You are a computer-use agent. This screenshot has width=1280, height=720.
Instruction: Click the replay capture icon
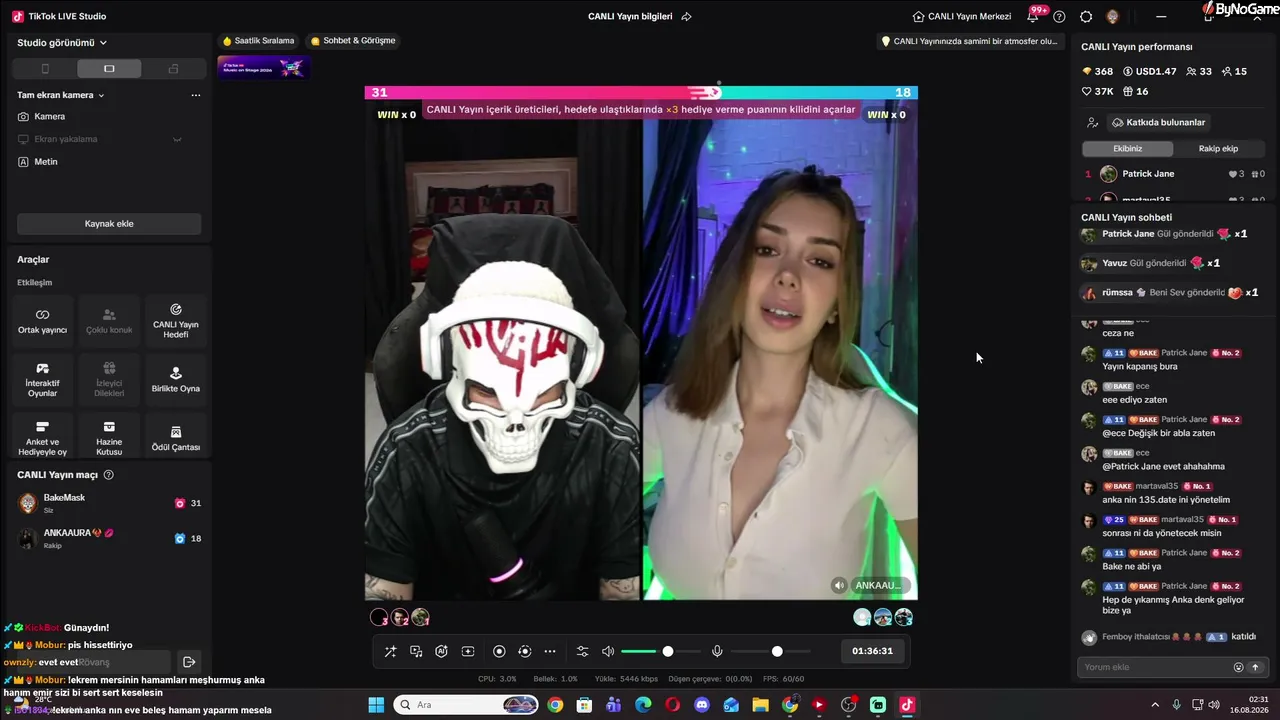pyautogui.click(x=525, y=651)
